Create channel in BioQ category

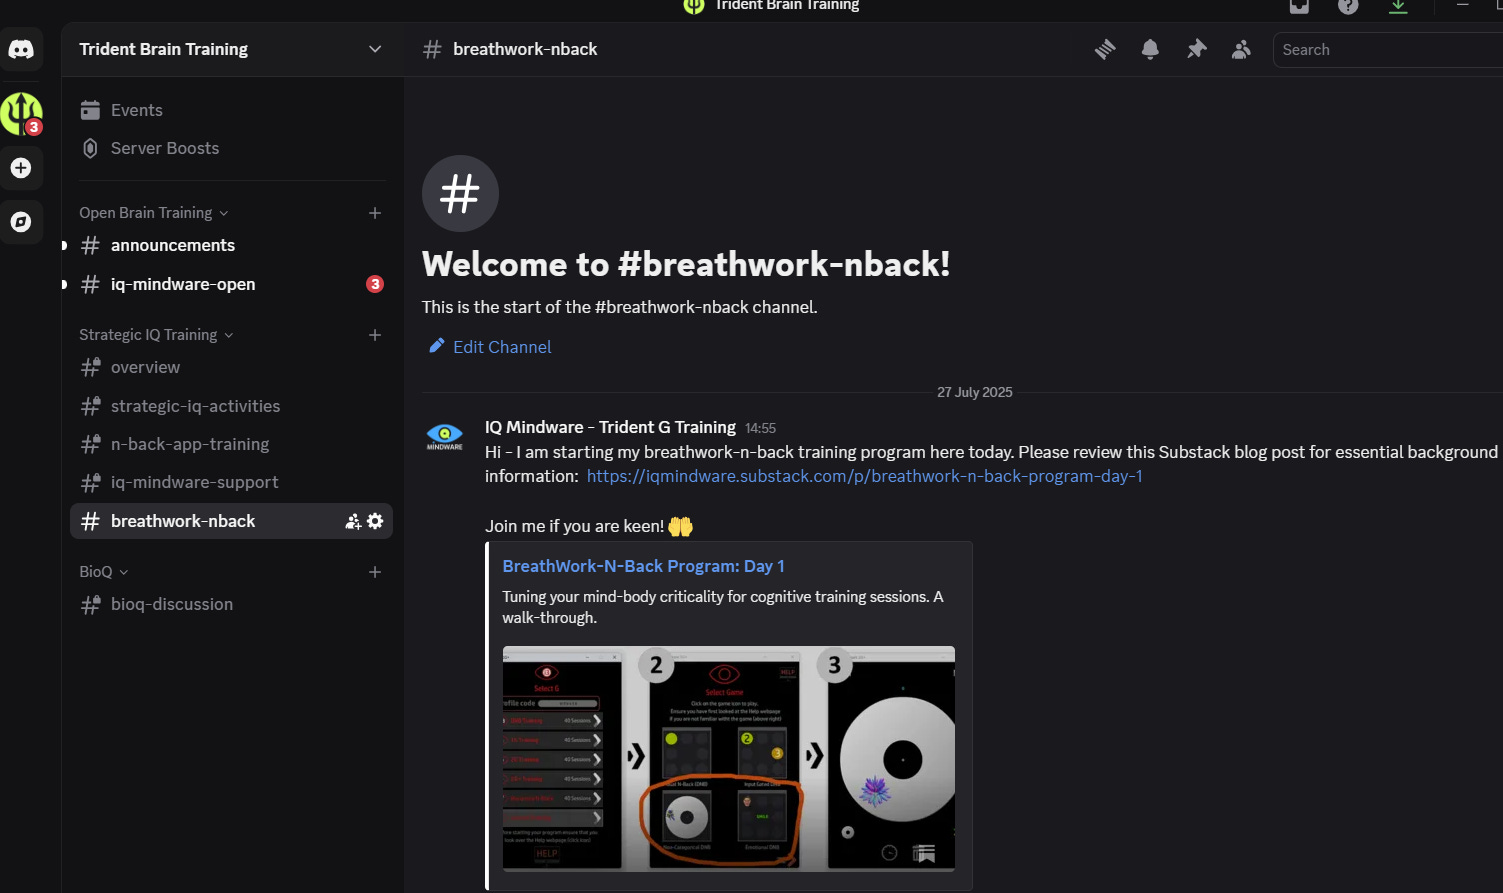click(x=375, y=572)
